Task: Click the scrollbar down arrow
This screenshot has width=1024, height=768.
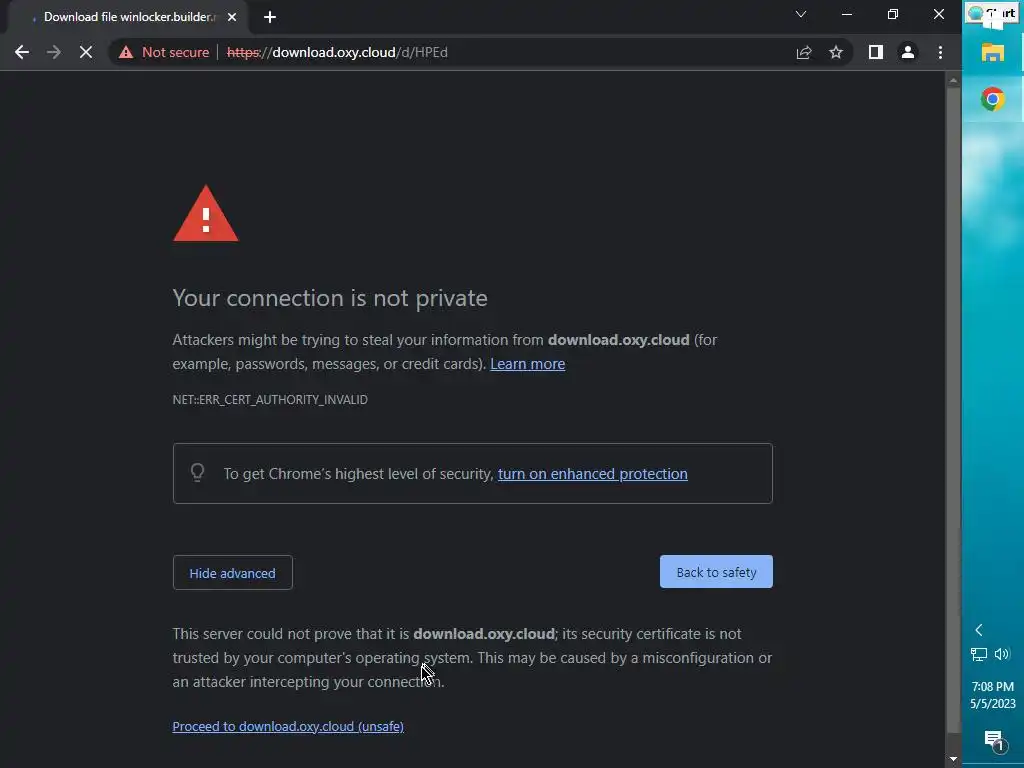Action: [953, 759]
